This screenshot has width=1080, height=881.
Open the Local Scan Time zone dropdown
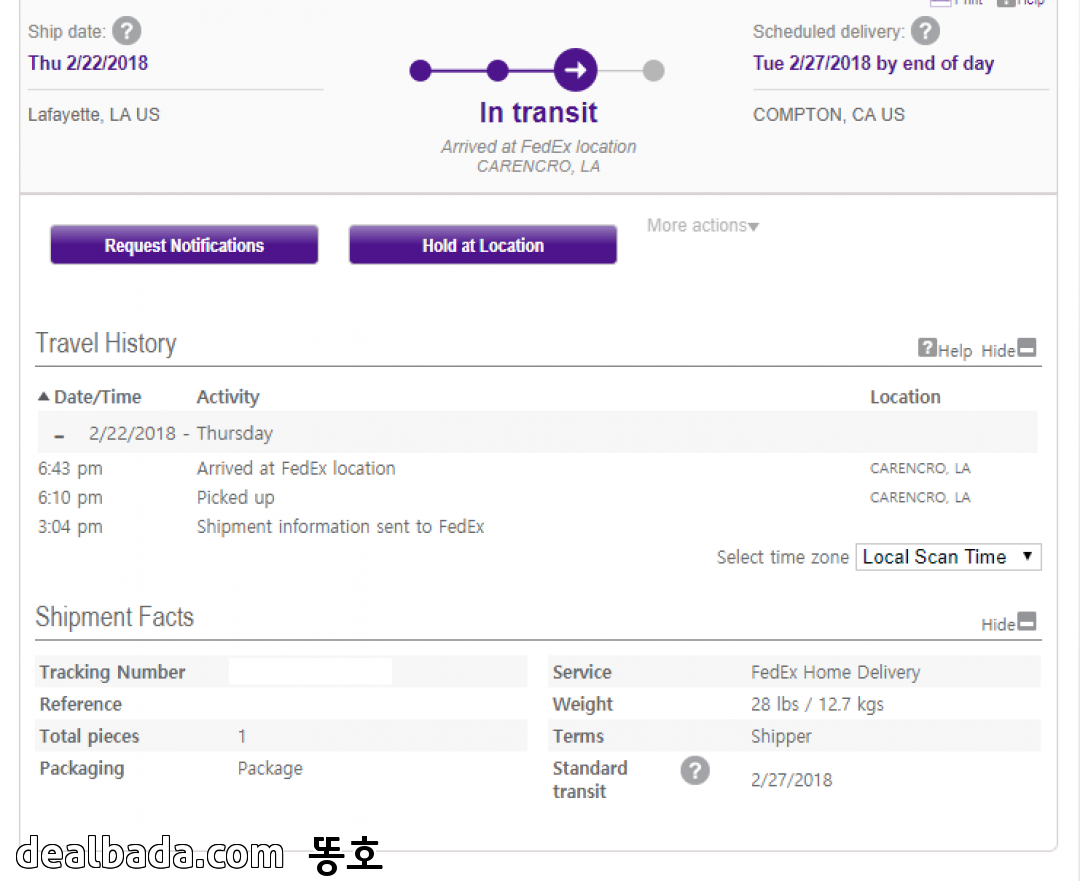[x=947, y=557]
